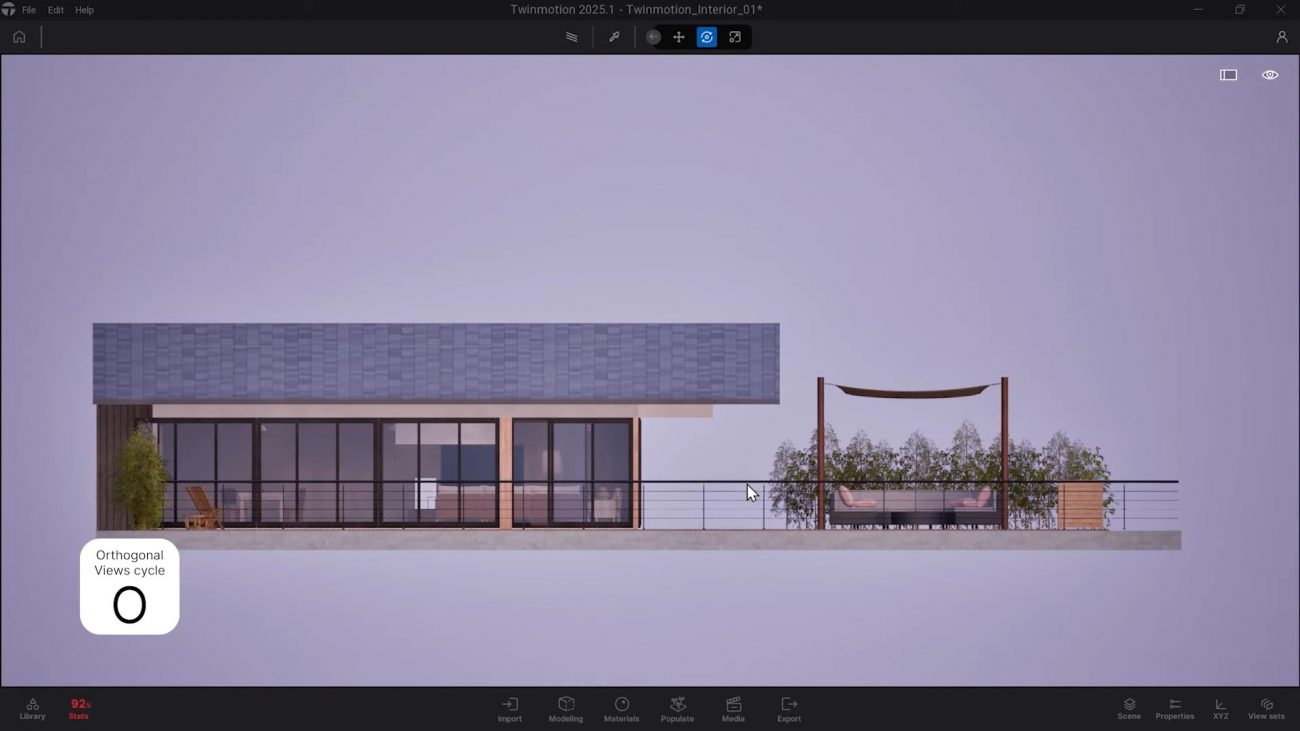
Task: Toggle the side panel layout view
Action: [x=1228, y=75]
